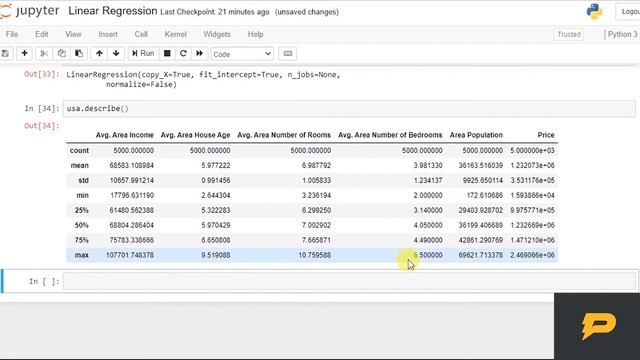Open the command palette keyboard icon
Viewport: 640px width, 360px height.
coord(288,53)
